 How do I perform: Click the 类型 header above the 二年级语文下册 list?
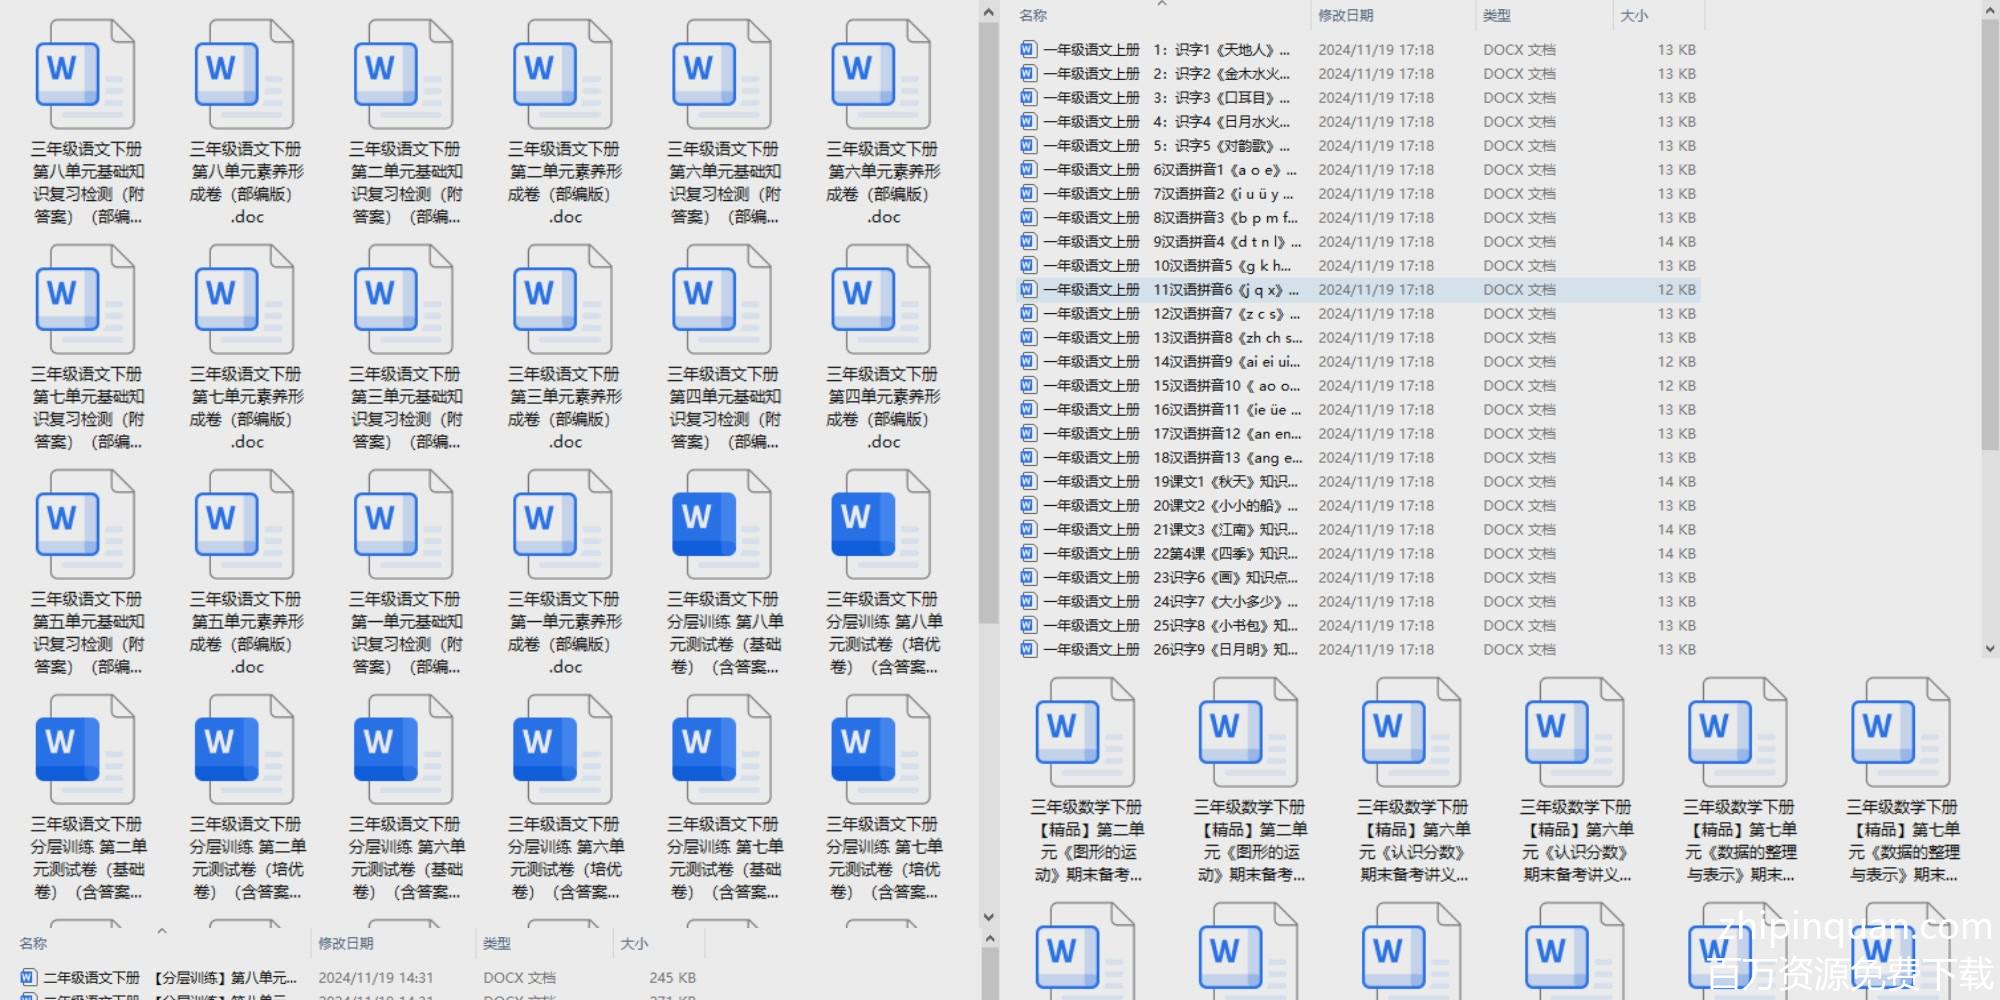pos(497,943)
